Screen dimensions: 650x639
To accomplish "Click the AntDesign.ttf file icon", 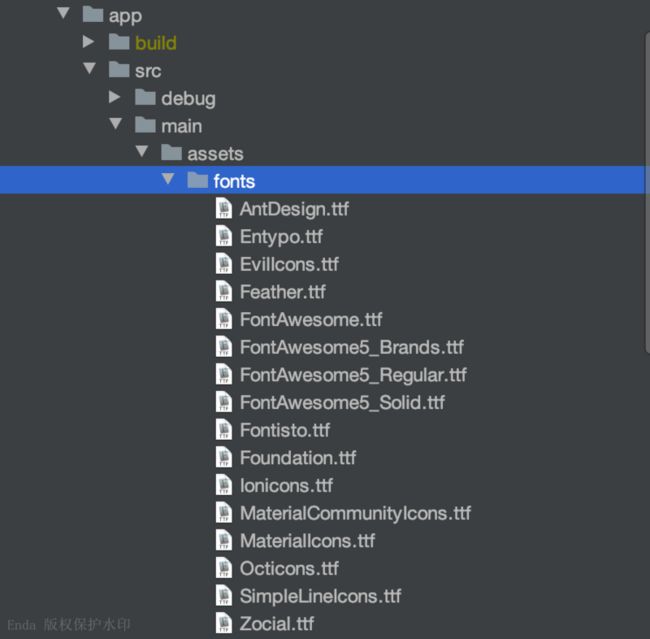I will [x=224, y=209].
